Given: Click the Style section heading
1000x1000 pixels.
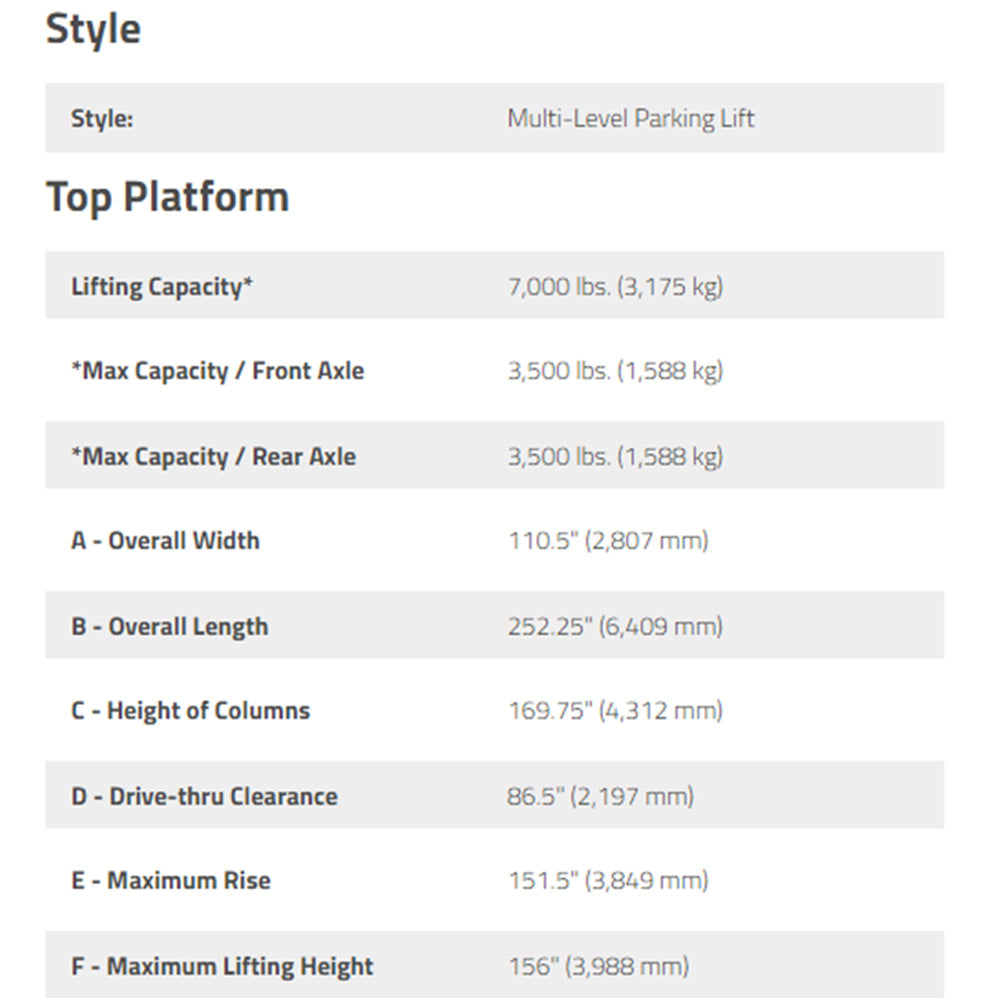Looking at the screenshot, I should (x=93, y=30).
